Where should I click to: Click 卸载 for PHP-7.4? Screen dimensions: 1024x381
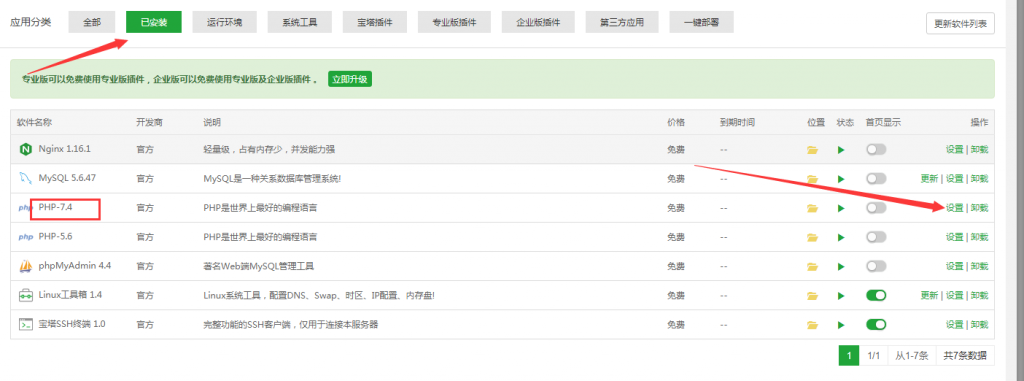pos(979,208)
